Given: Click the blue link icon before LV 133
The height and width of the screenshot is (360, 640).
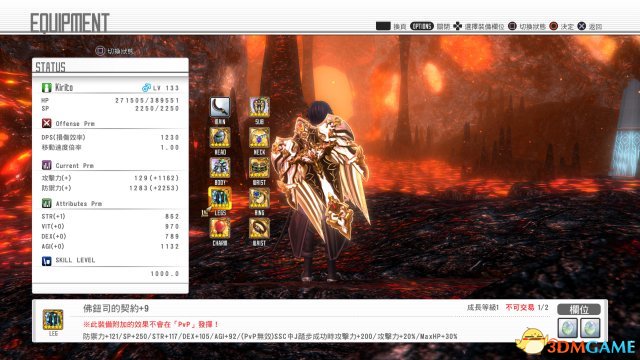Looking at the screenshot, I should coord(146,87).
